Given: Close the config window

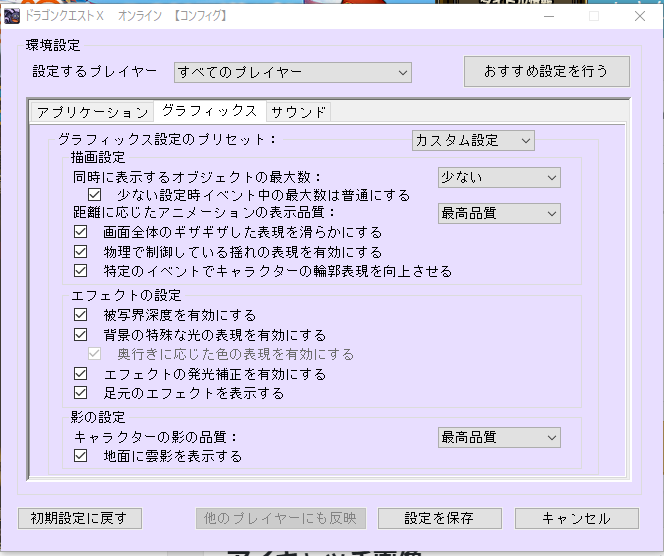Looking at the screenshot, I should (x=639, y=16).
